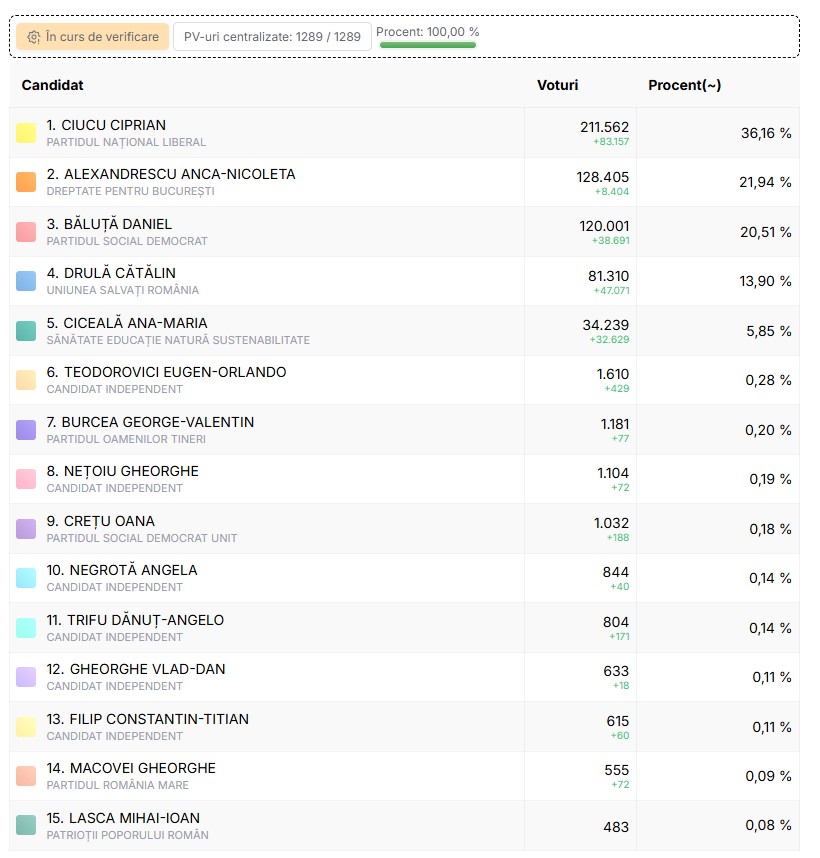Click the gear icon in verification badge
Image resolution: width=820 pixels, height=858 pixels.
pyautogui.click(x=34, y=37)
